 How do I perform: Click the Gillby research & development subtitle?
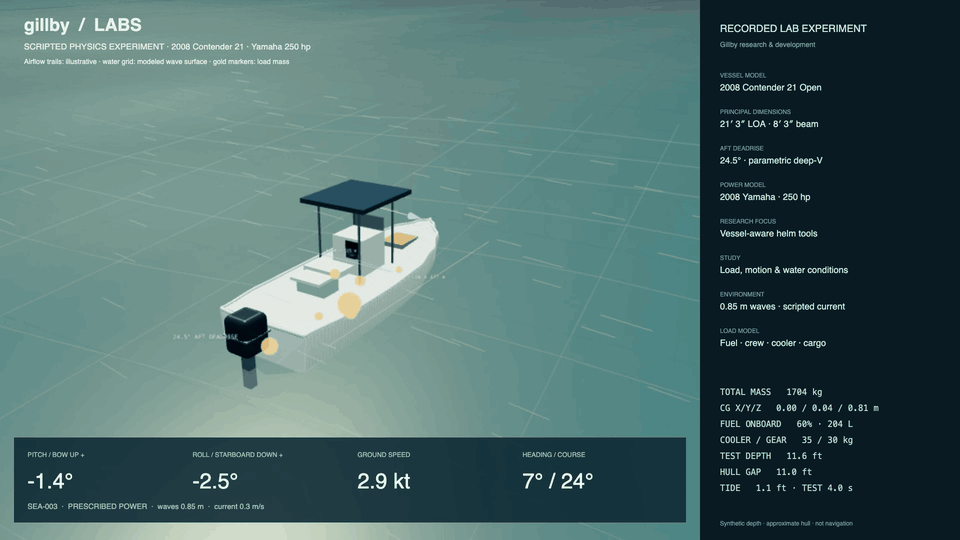point(767,45)
